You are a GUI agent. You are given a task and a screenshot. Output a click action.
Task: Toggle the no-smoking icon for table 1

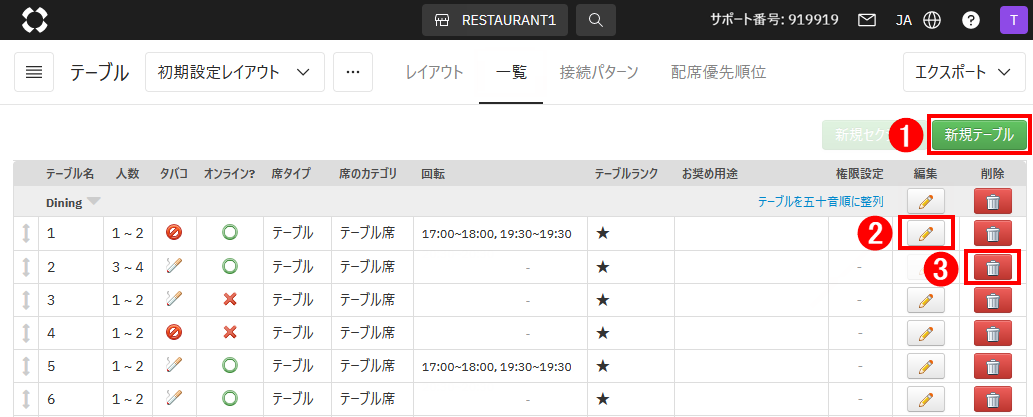(174, 234)
